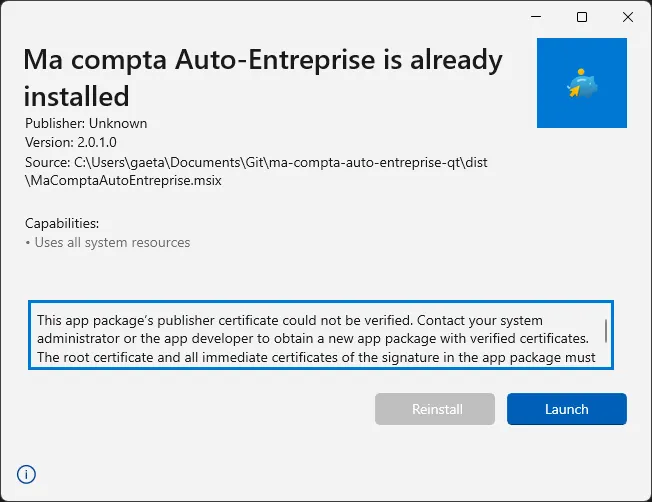Click 'Uses all system resources' capability
Image resolution: width=652 pixels, height=502 pixels.
click(110, 242)
